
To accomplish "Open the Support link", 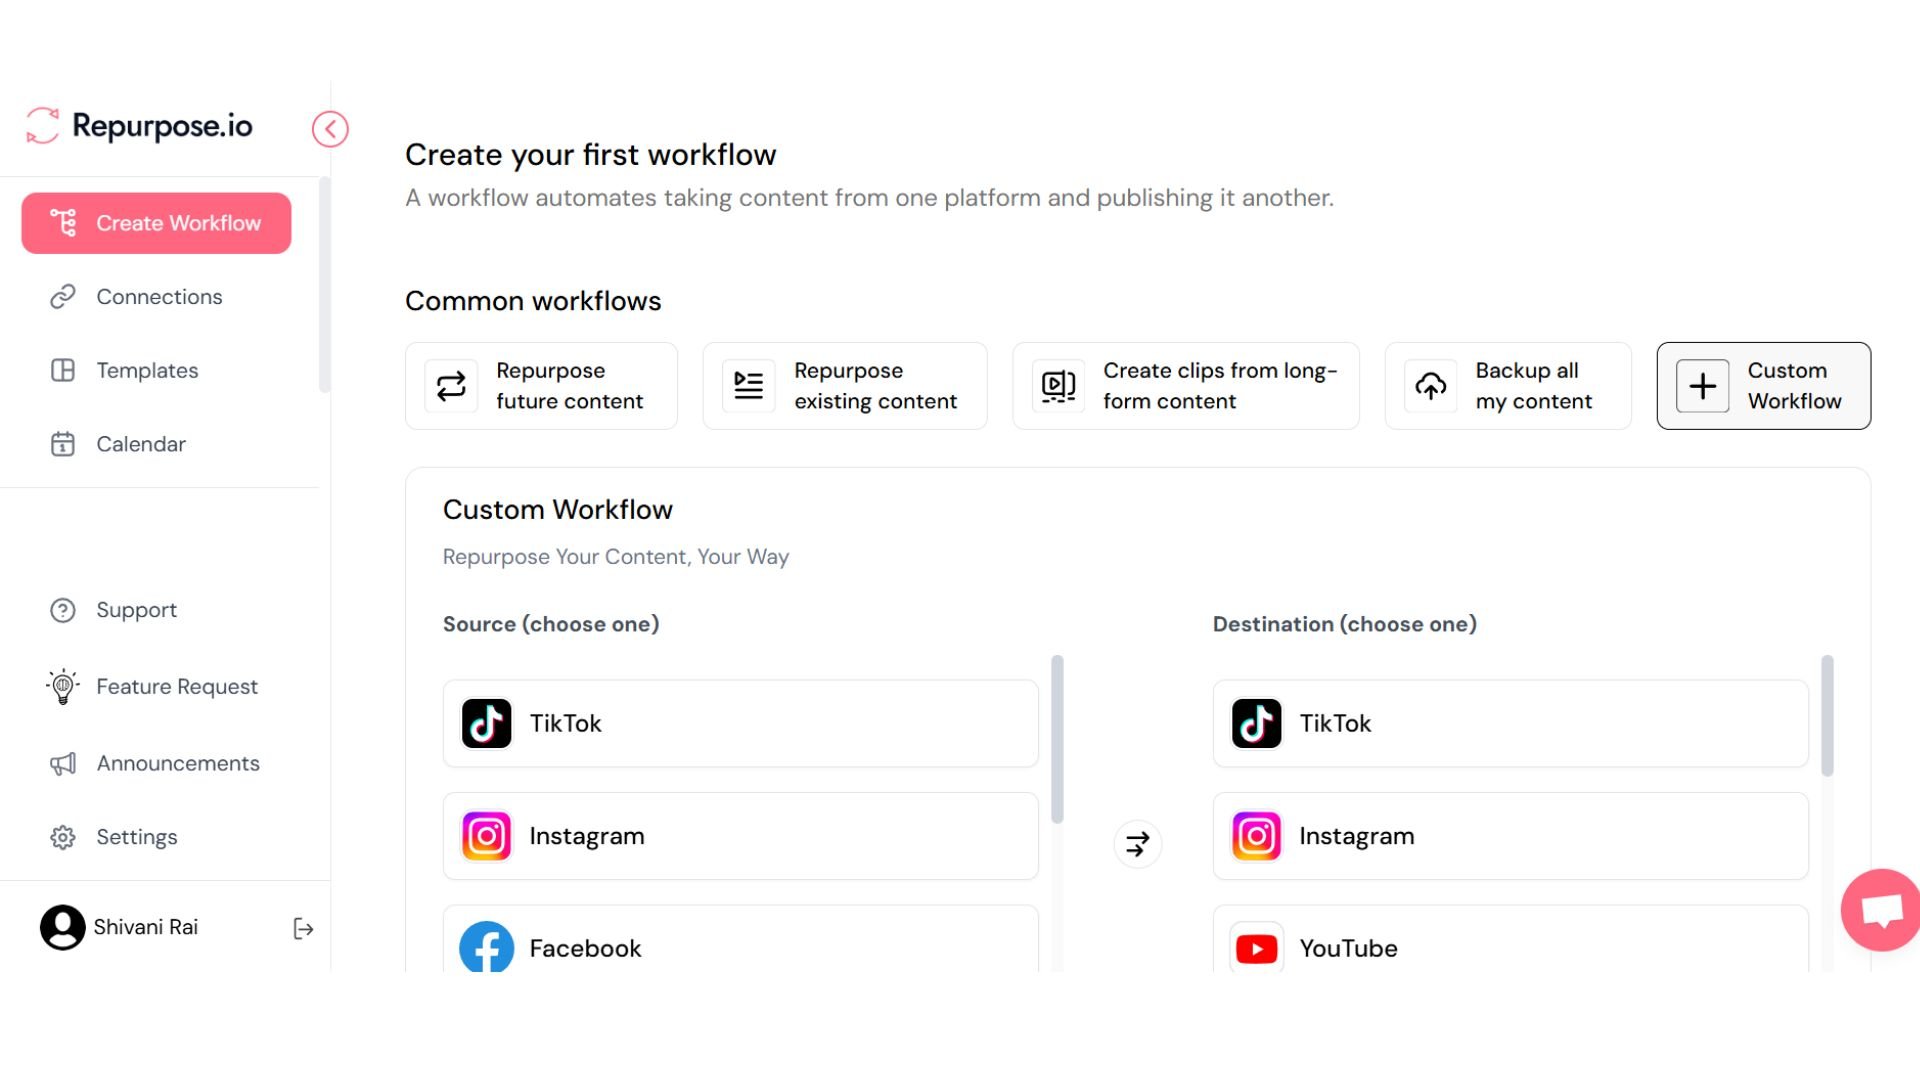I will pos(136,609).
